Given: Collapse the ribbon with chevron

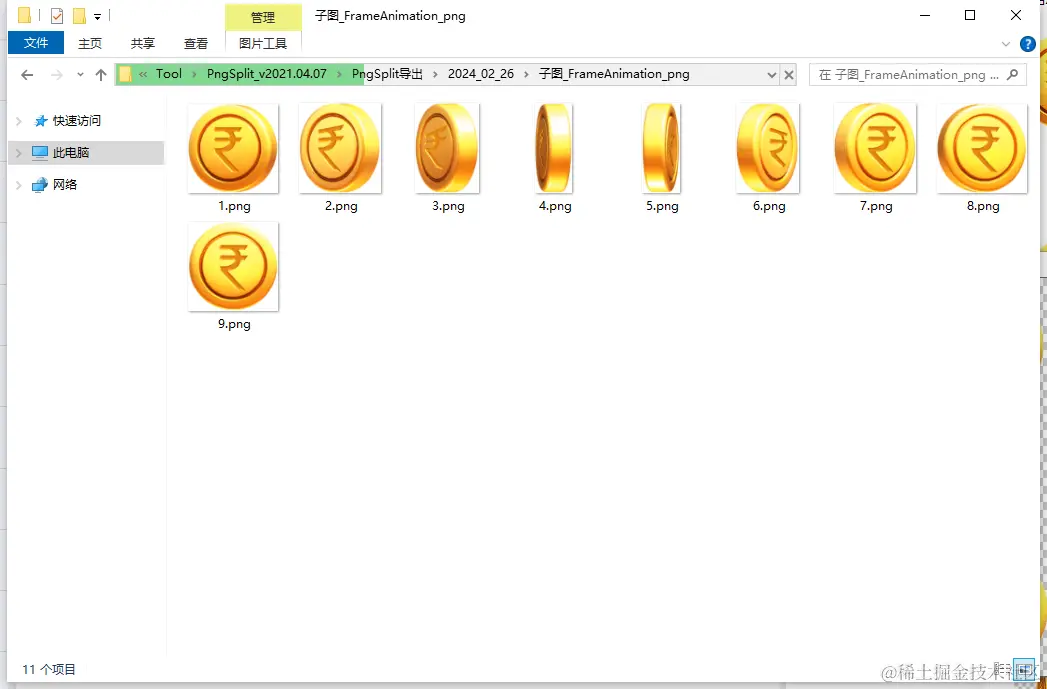Looking at the screenshot, I should (1006, 44).
